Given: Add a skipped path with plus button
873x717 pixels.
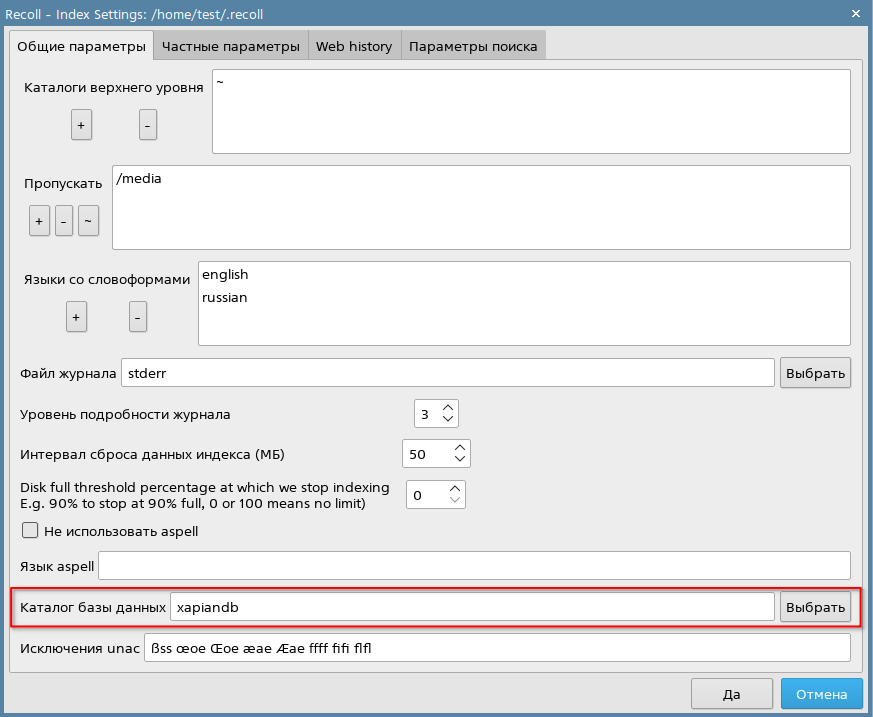Looking at the screenshot, I should click(x=39, y=220).
